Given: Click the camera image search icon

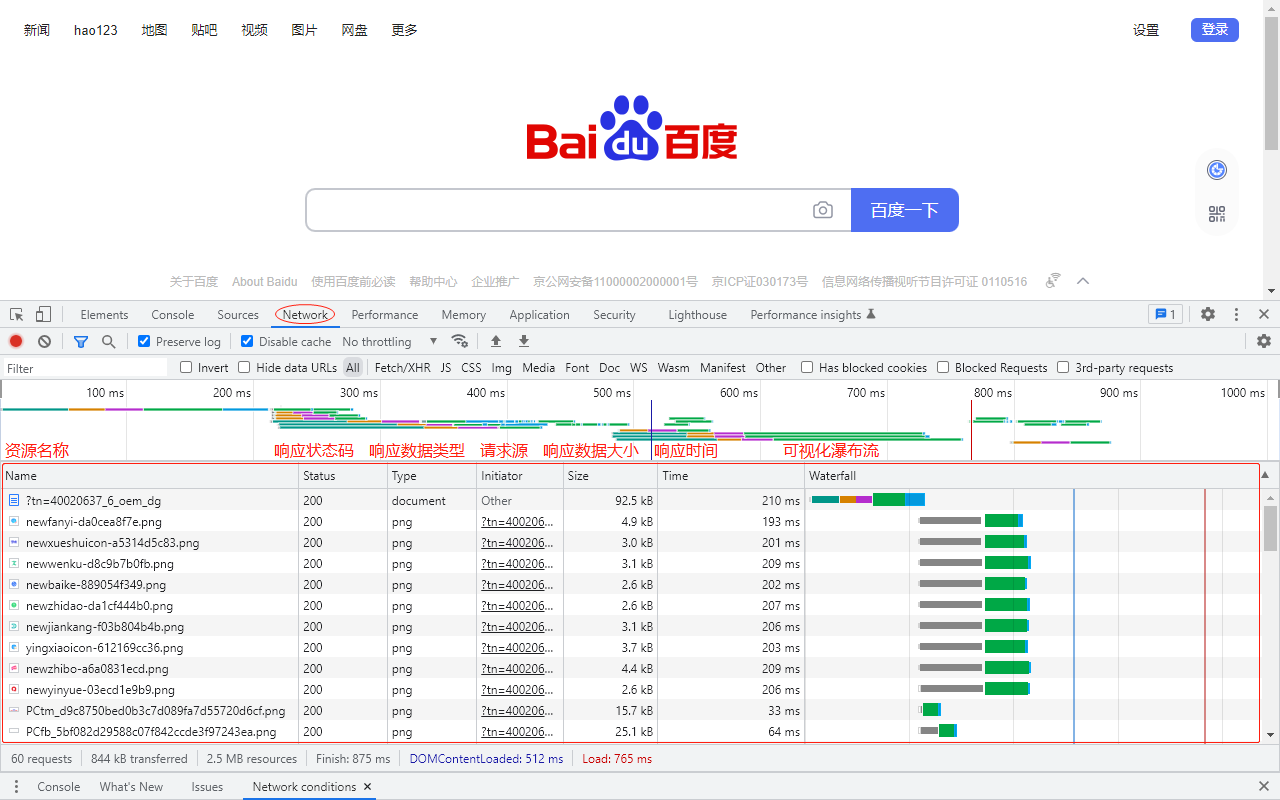Looking at the screenshot, I should (x=823, y=210).
